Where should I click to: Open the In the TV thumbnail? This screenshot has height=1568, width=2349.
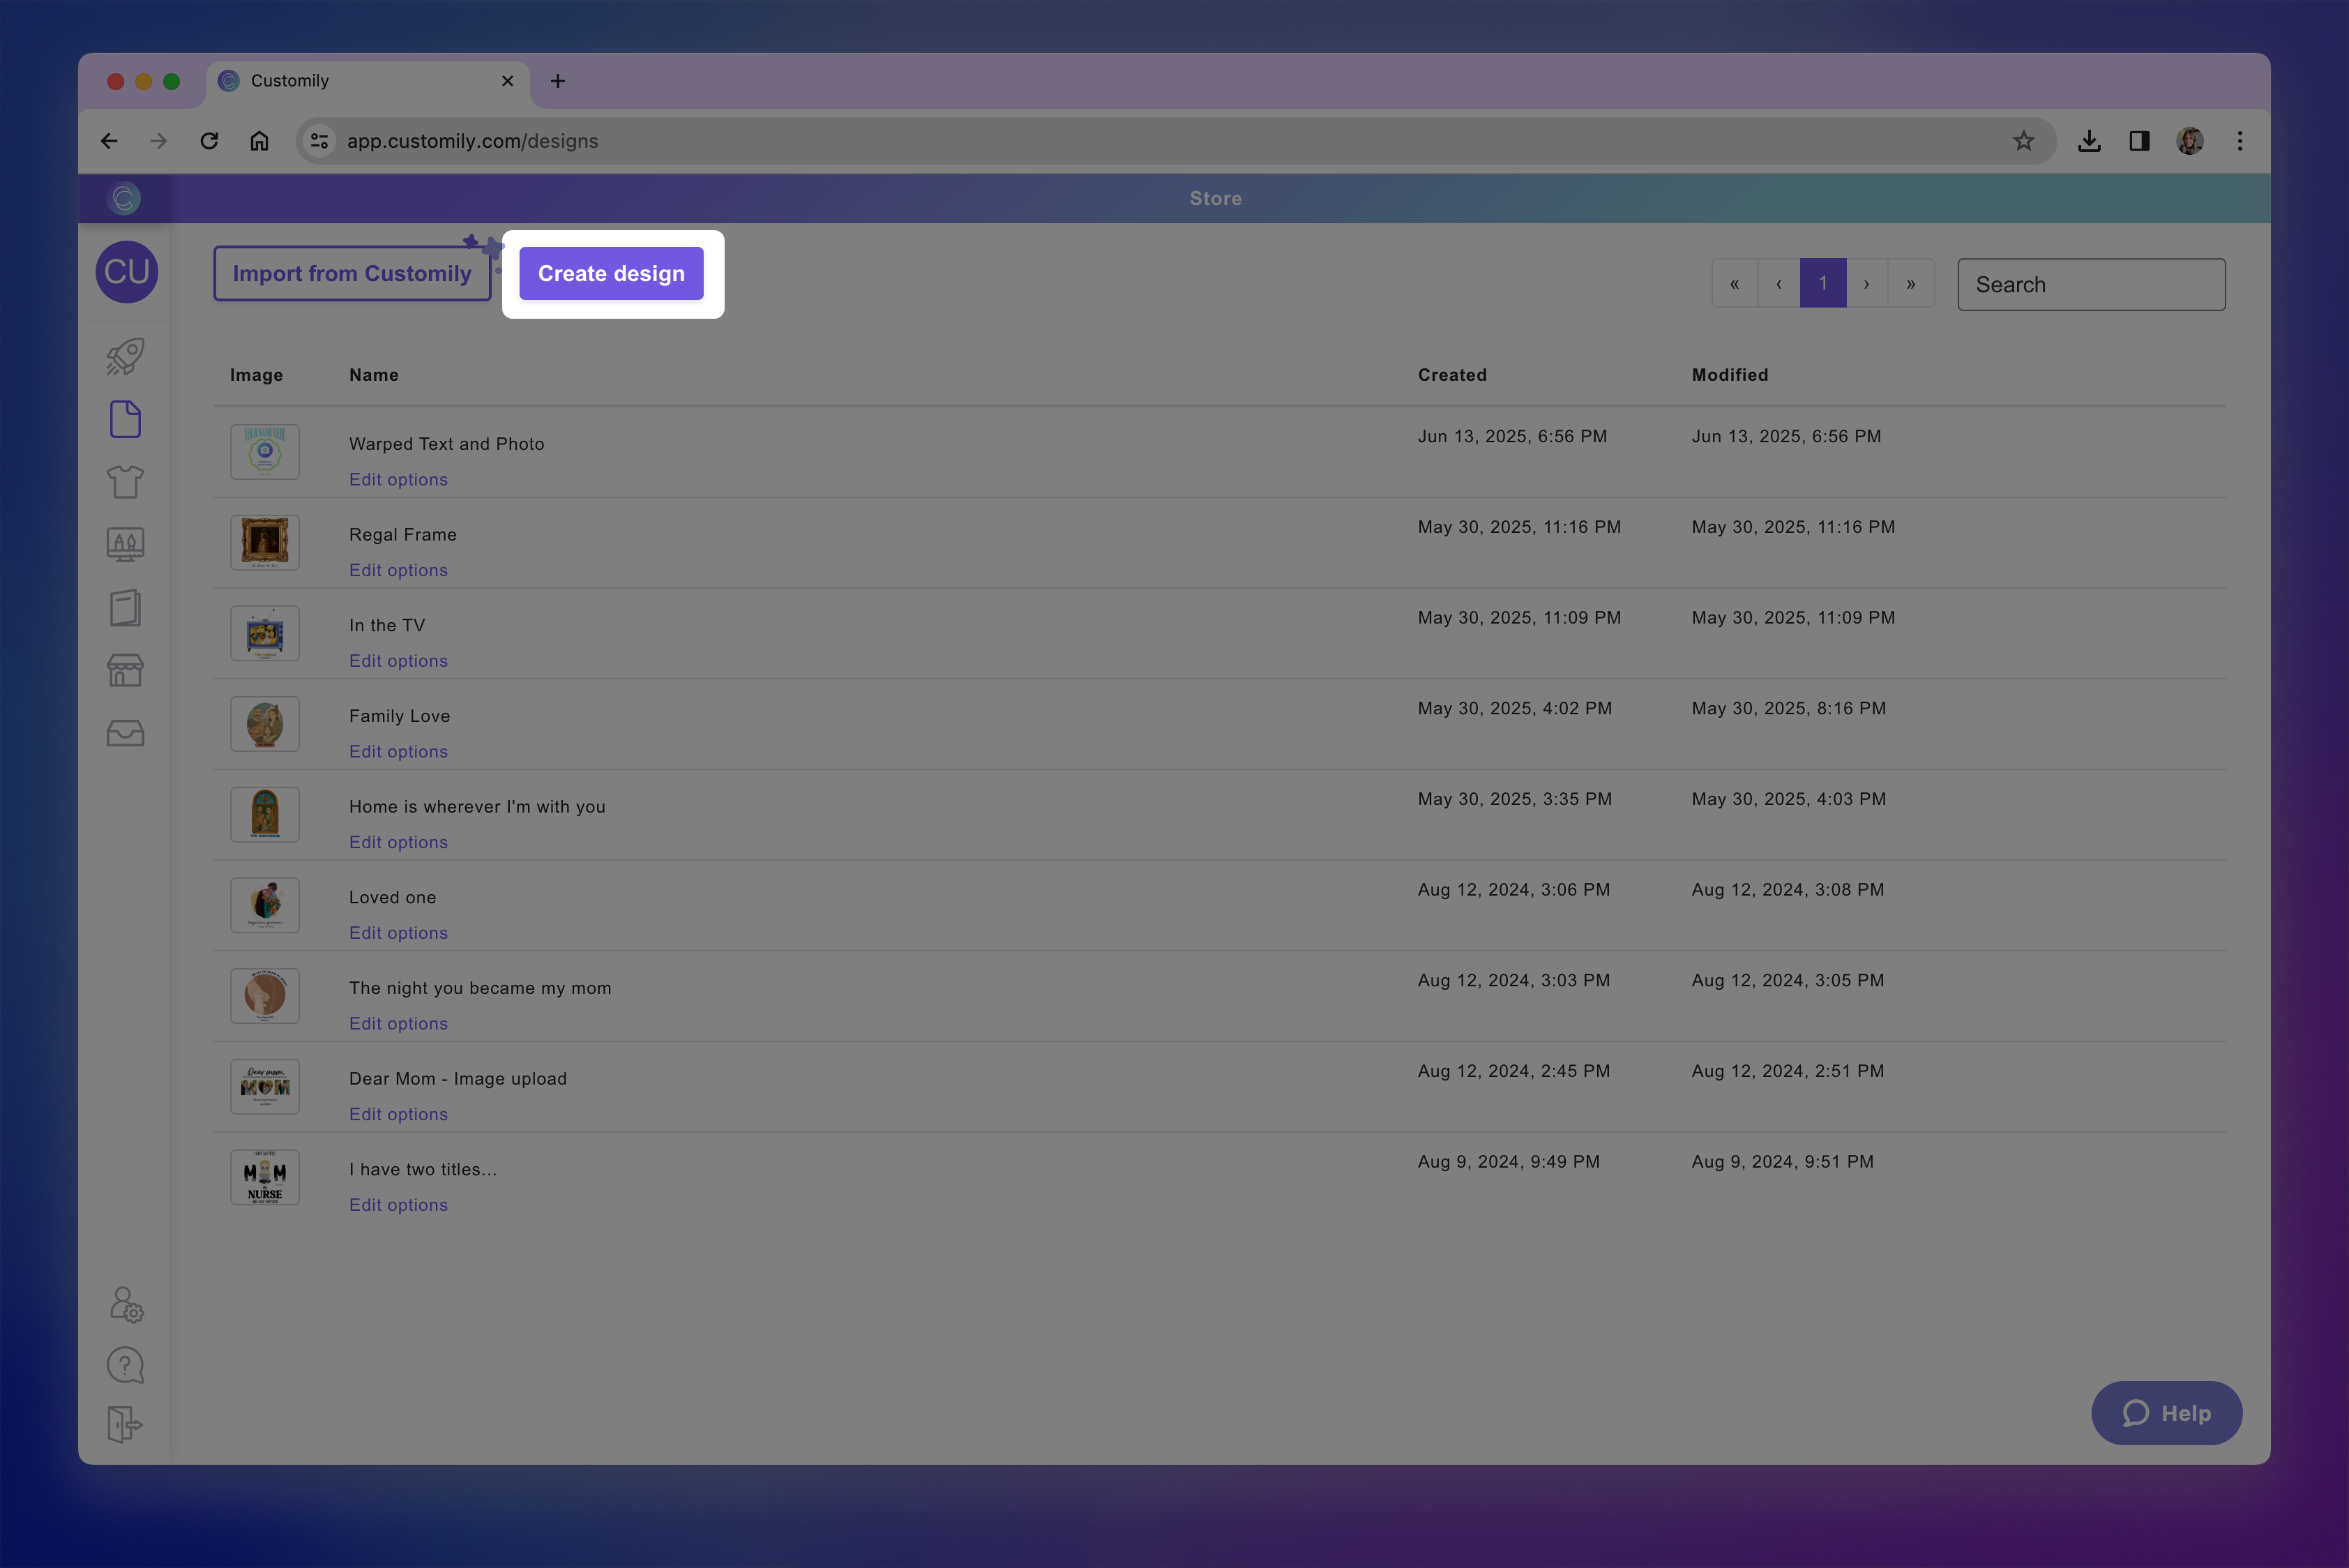tap(265, 633)
